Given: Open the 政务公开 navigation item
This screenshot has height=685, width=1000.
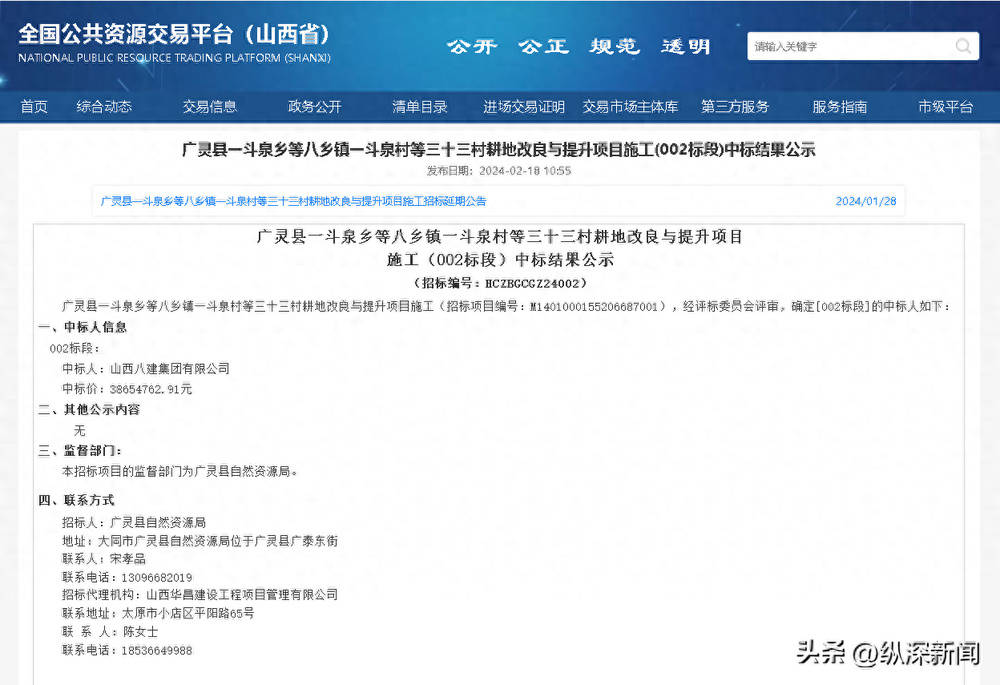Looking at the screenshot, I should (x=315, y=106).
